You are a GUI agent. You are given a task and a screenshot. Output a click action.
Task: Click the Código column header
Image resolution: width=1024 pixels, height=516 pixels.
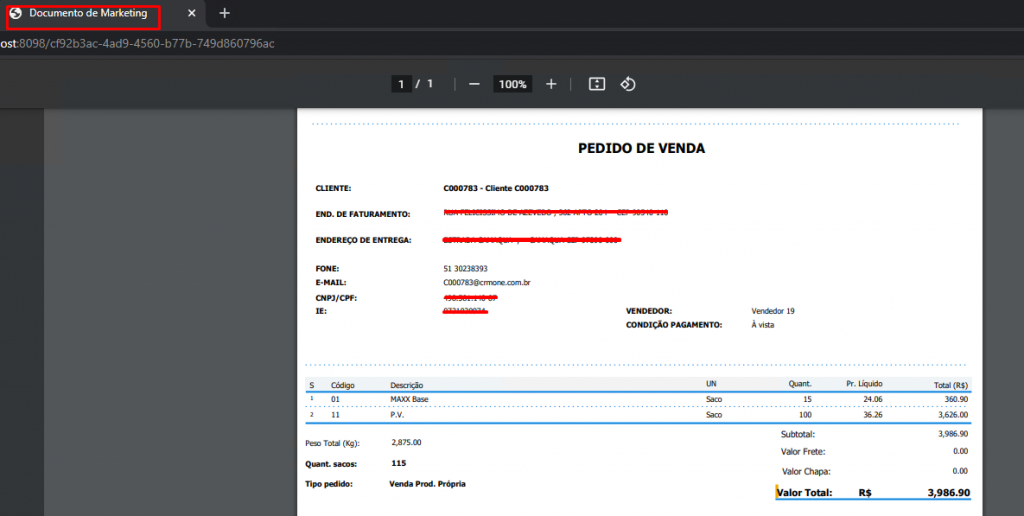pyautogui.click(x=343, y=384)
